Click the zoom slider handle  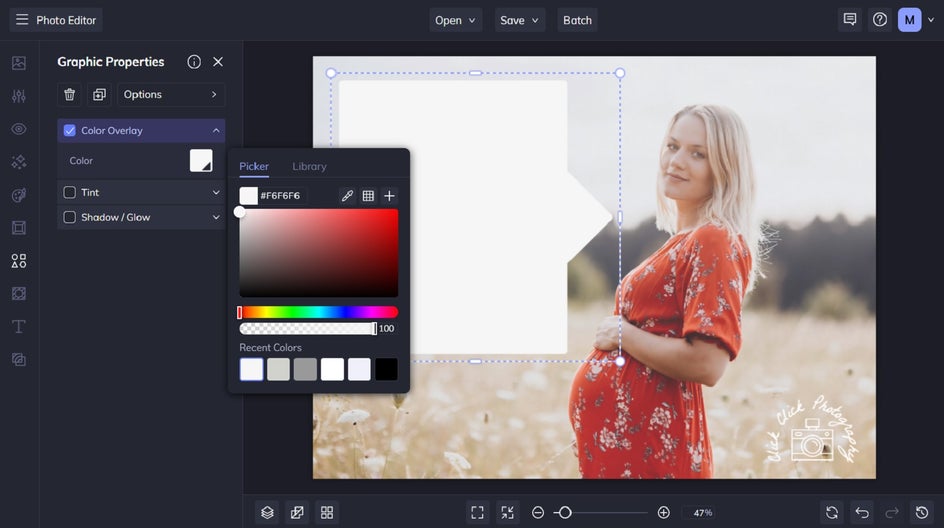(565, 512)
